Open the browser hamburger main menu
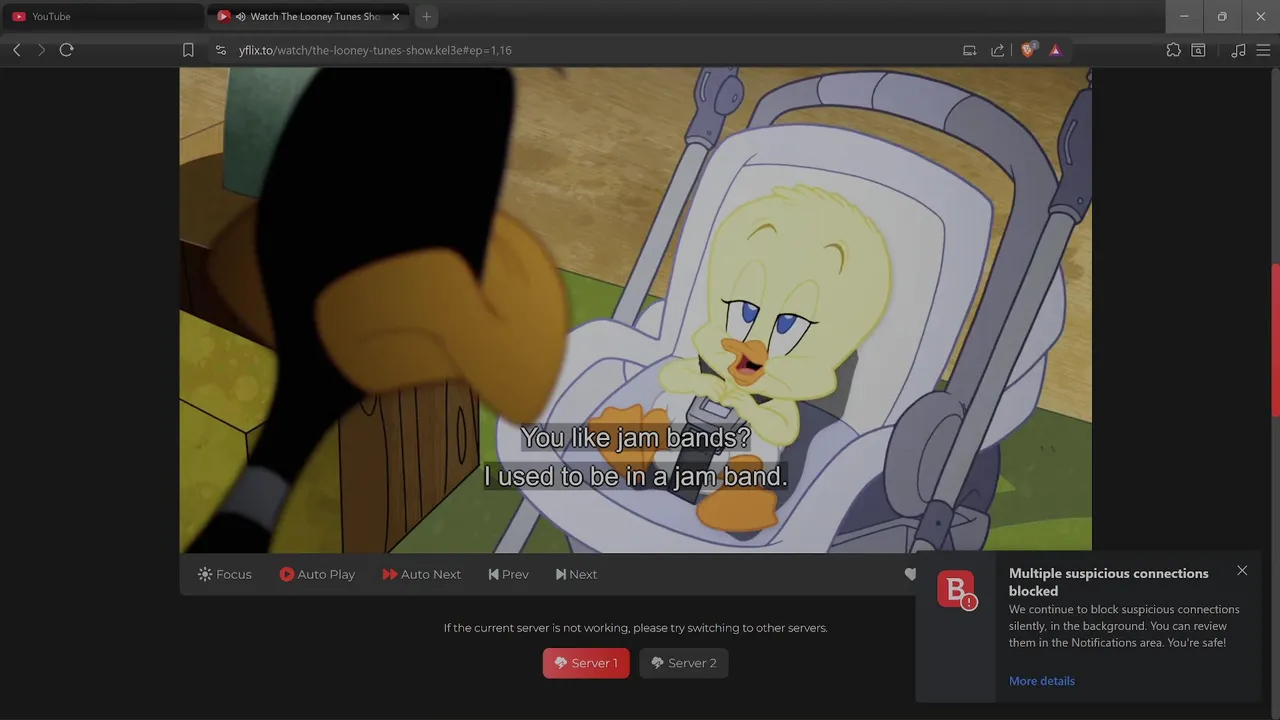 click(1263, 50)
